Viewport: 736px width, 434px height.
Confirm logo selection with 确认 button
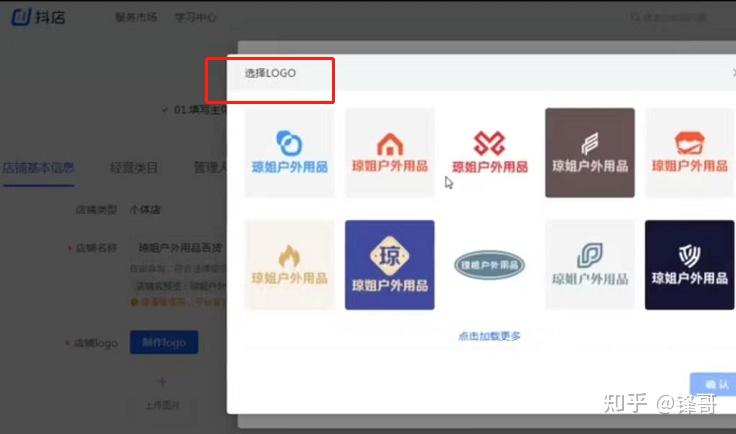tap(713, 385)
